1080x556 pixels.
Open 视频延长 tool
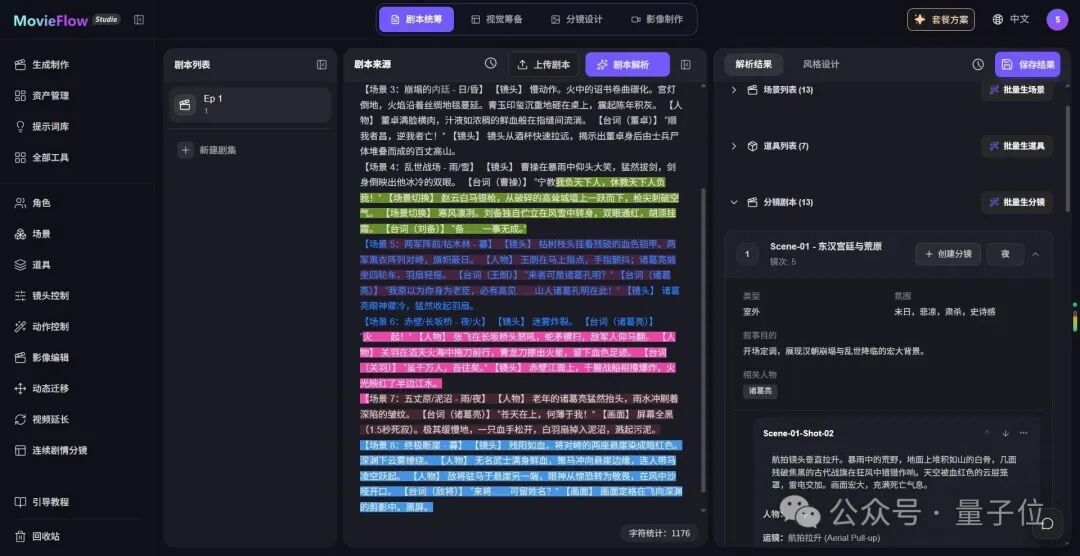tap(42, 420)
